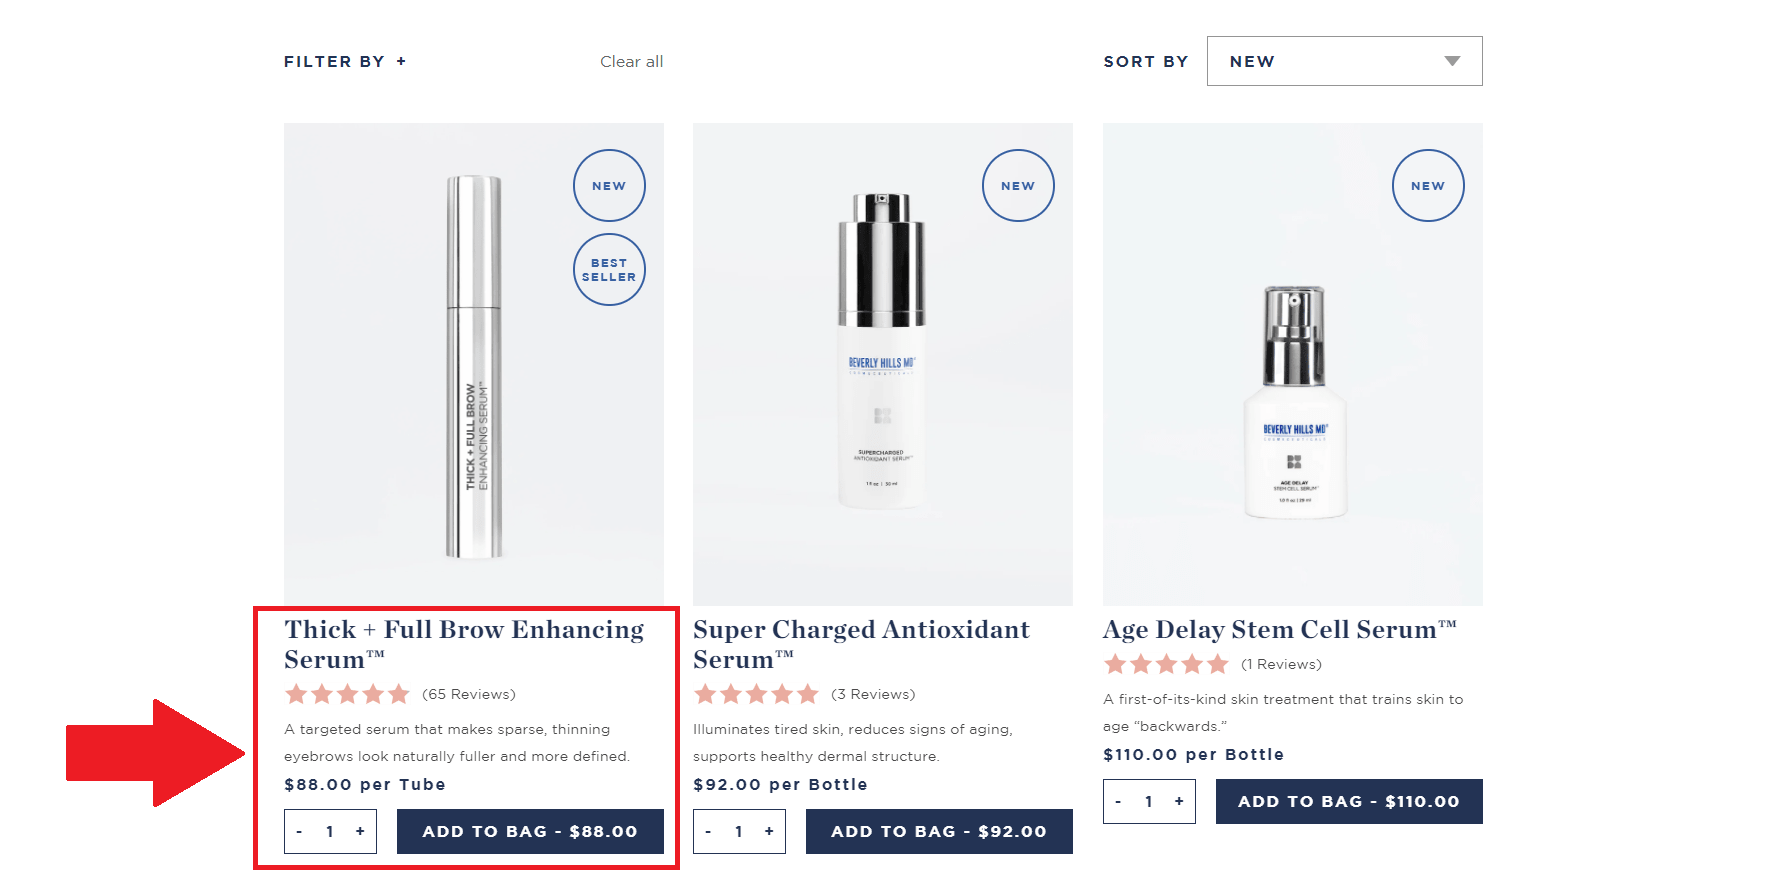This screenshot has height=889, width=1765.
Task: Click the Clear all link
Action: (631, 61)
